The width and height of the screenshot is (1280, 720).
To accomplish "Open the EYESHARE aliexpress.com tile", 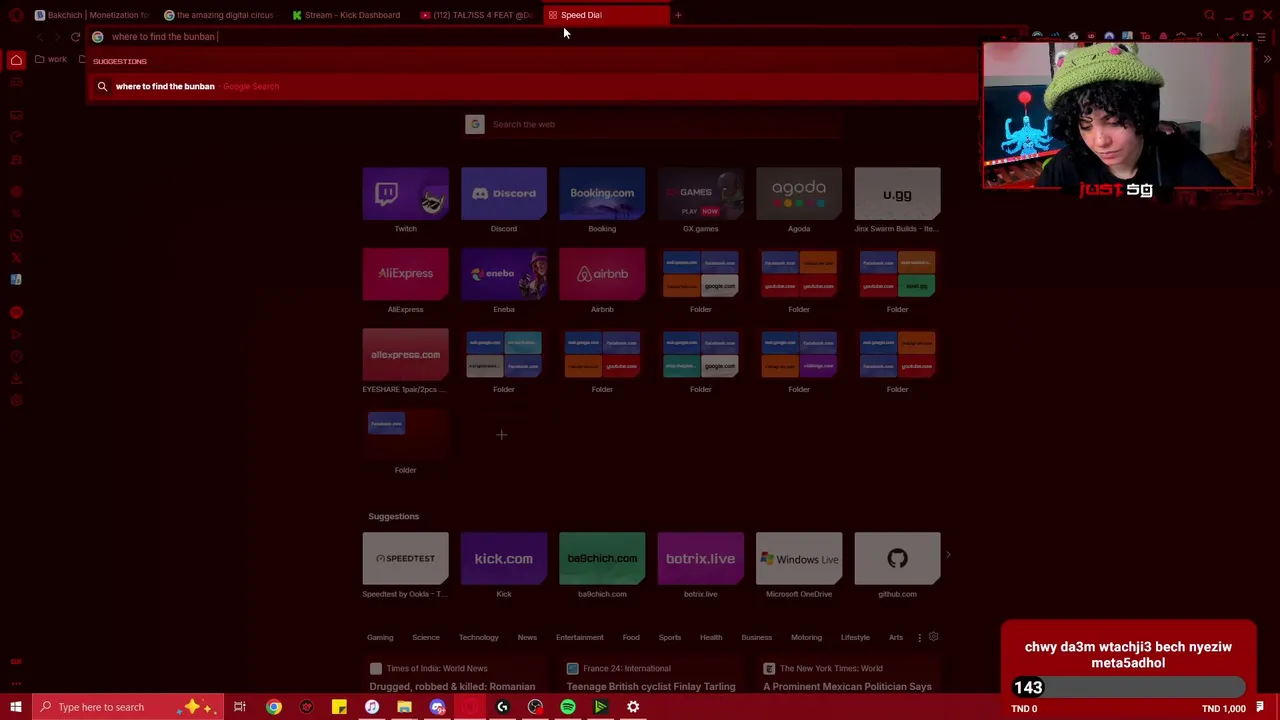I will coord(405,355).
